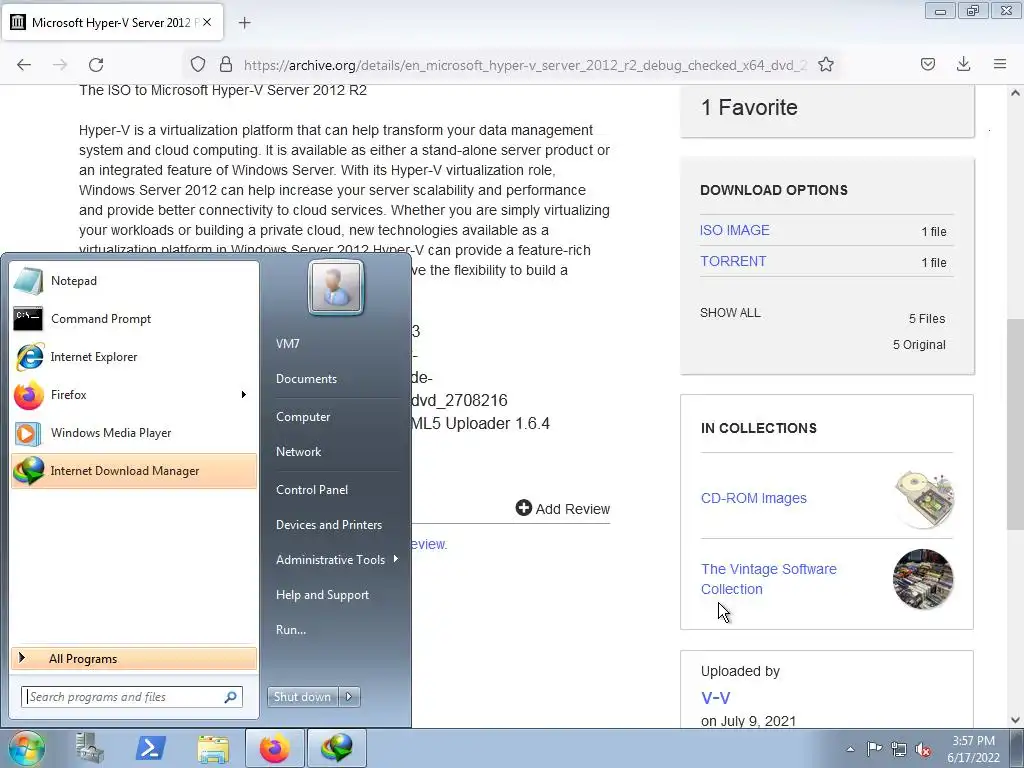Download via TORRENT link
This screenshot has height=768, width=1024.
point(733,261)
